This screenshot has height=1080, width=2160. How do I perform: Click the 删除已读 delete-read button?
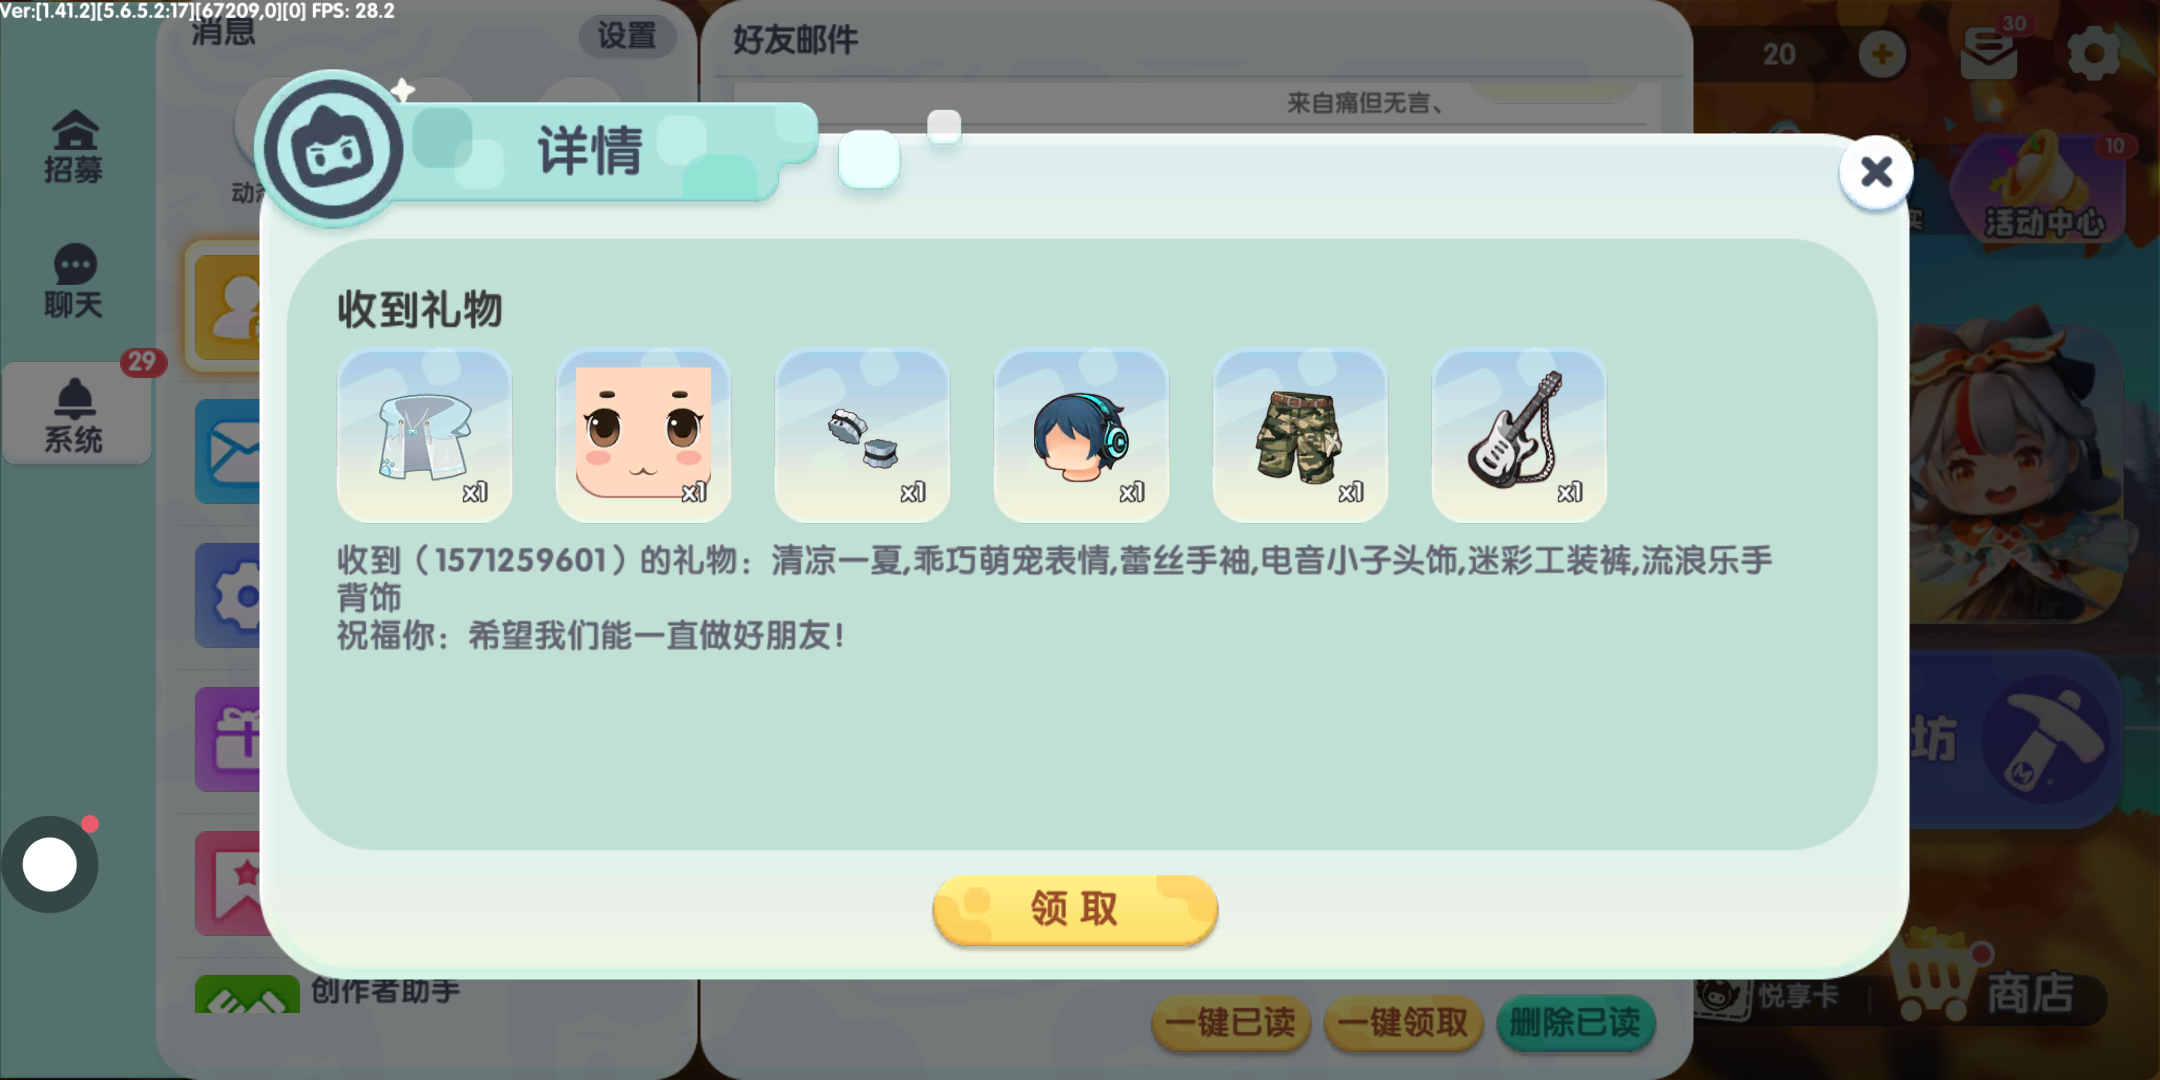(x=1576, y=1022)
